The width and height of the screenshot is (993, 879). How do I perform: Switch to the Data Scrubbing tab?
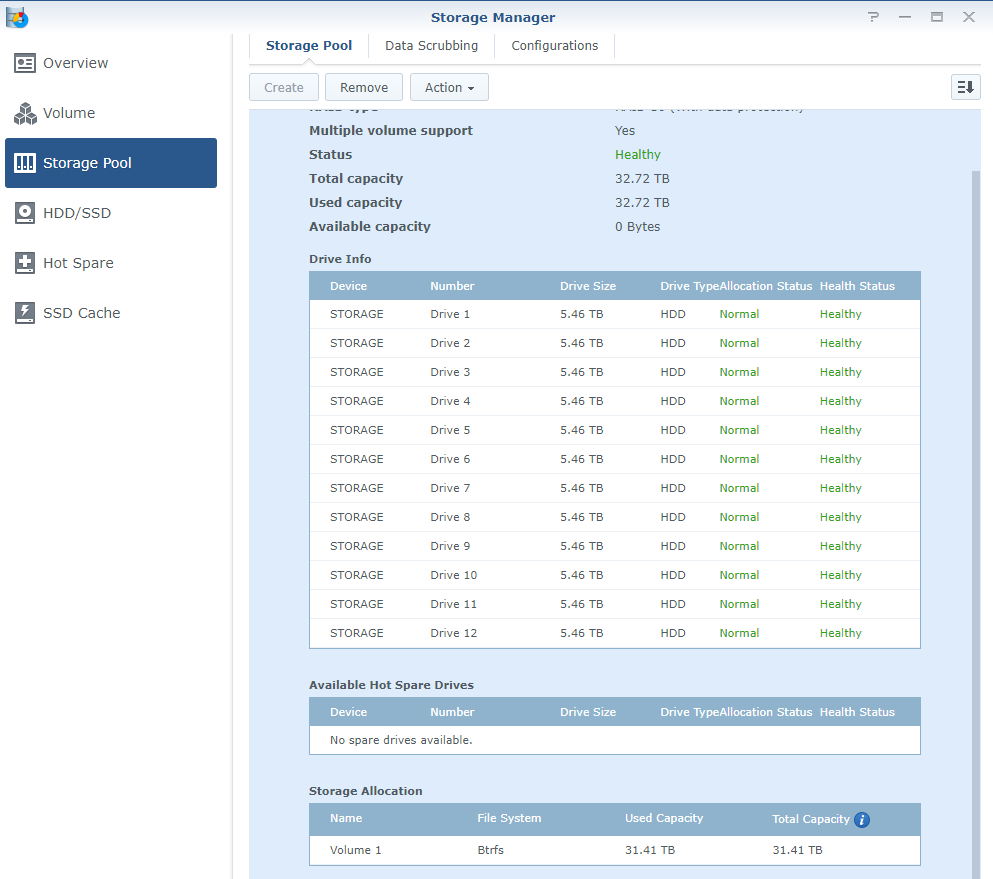[431, 45]
